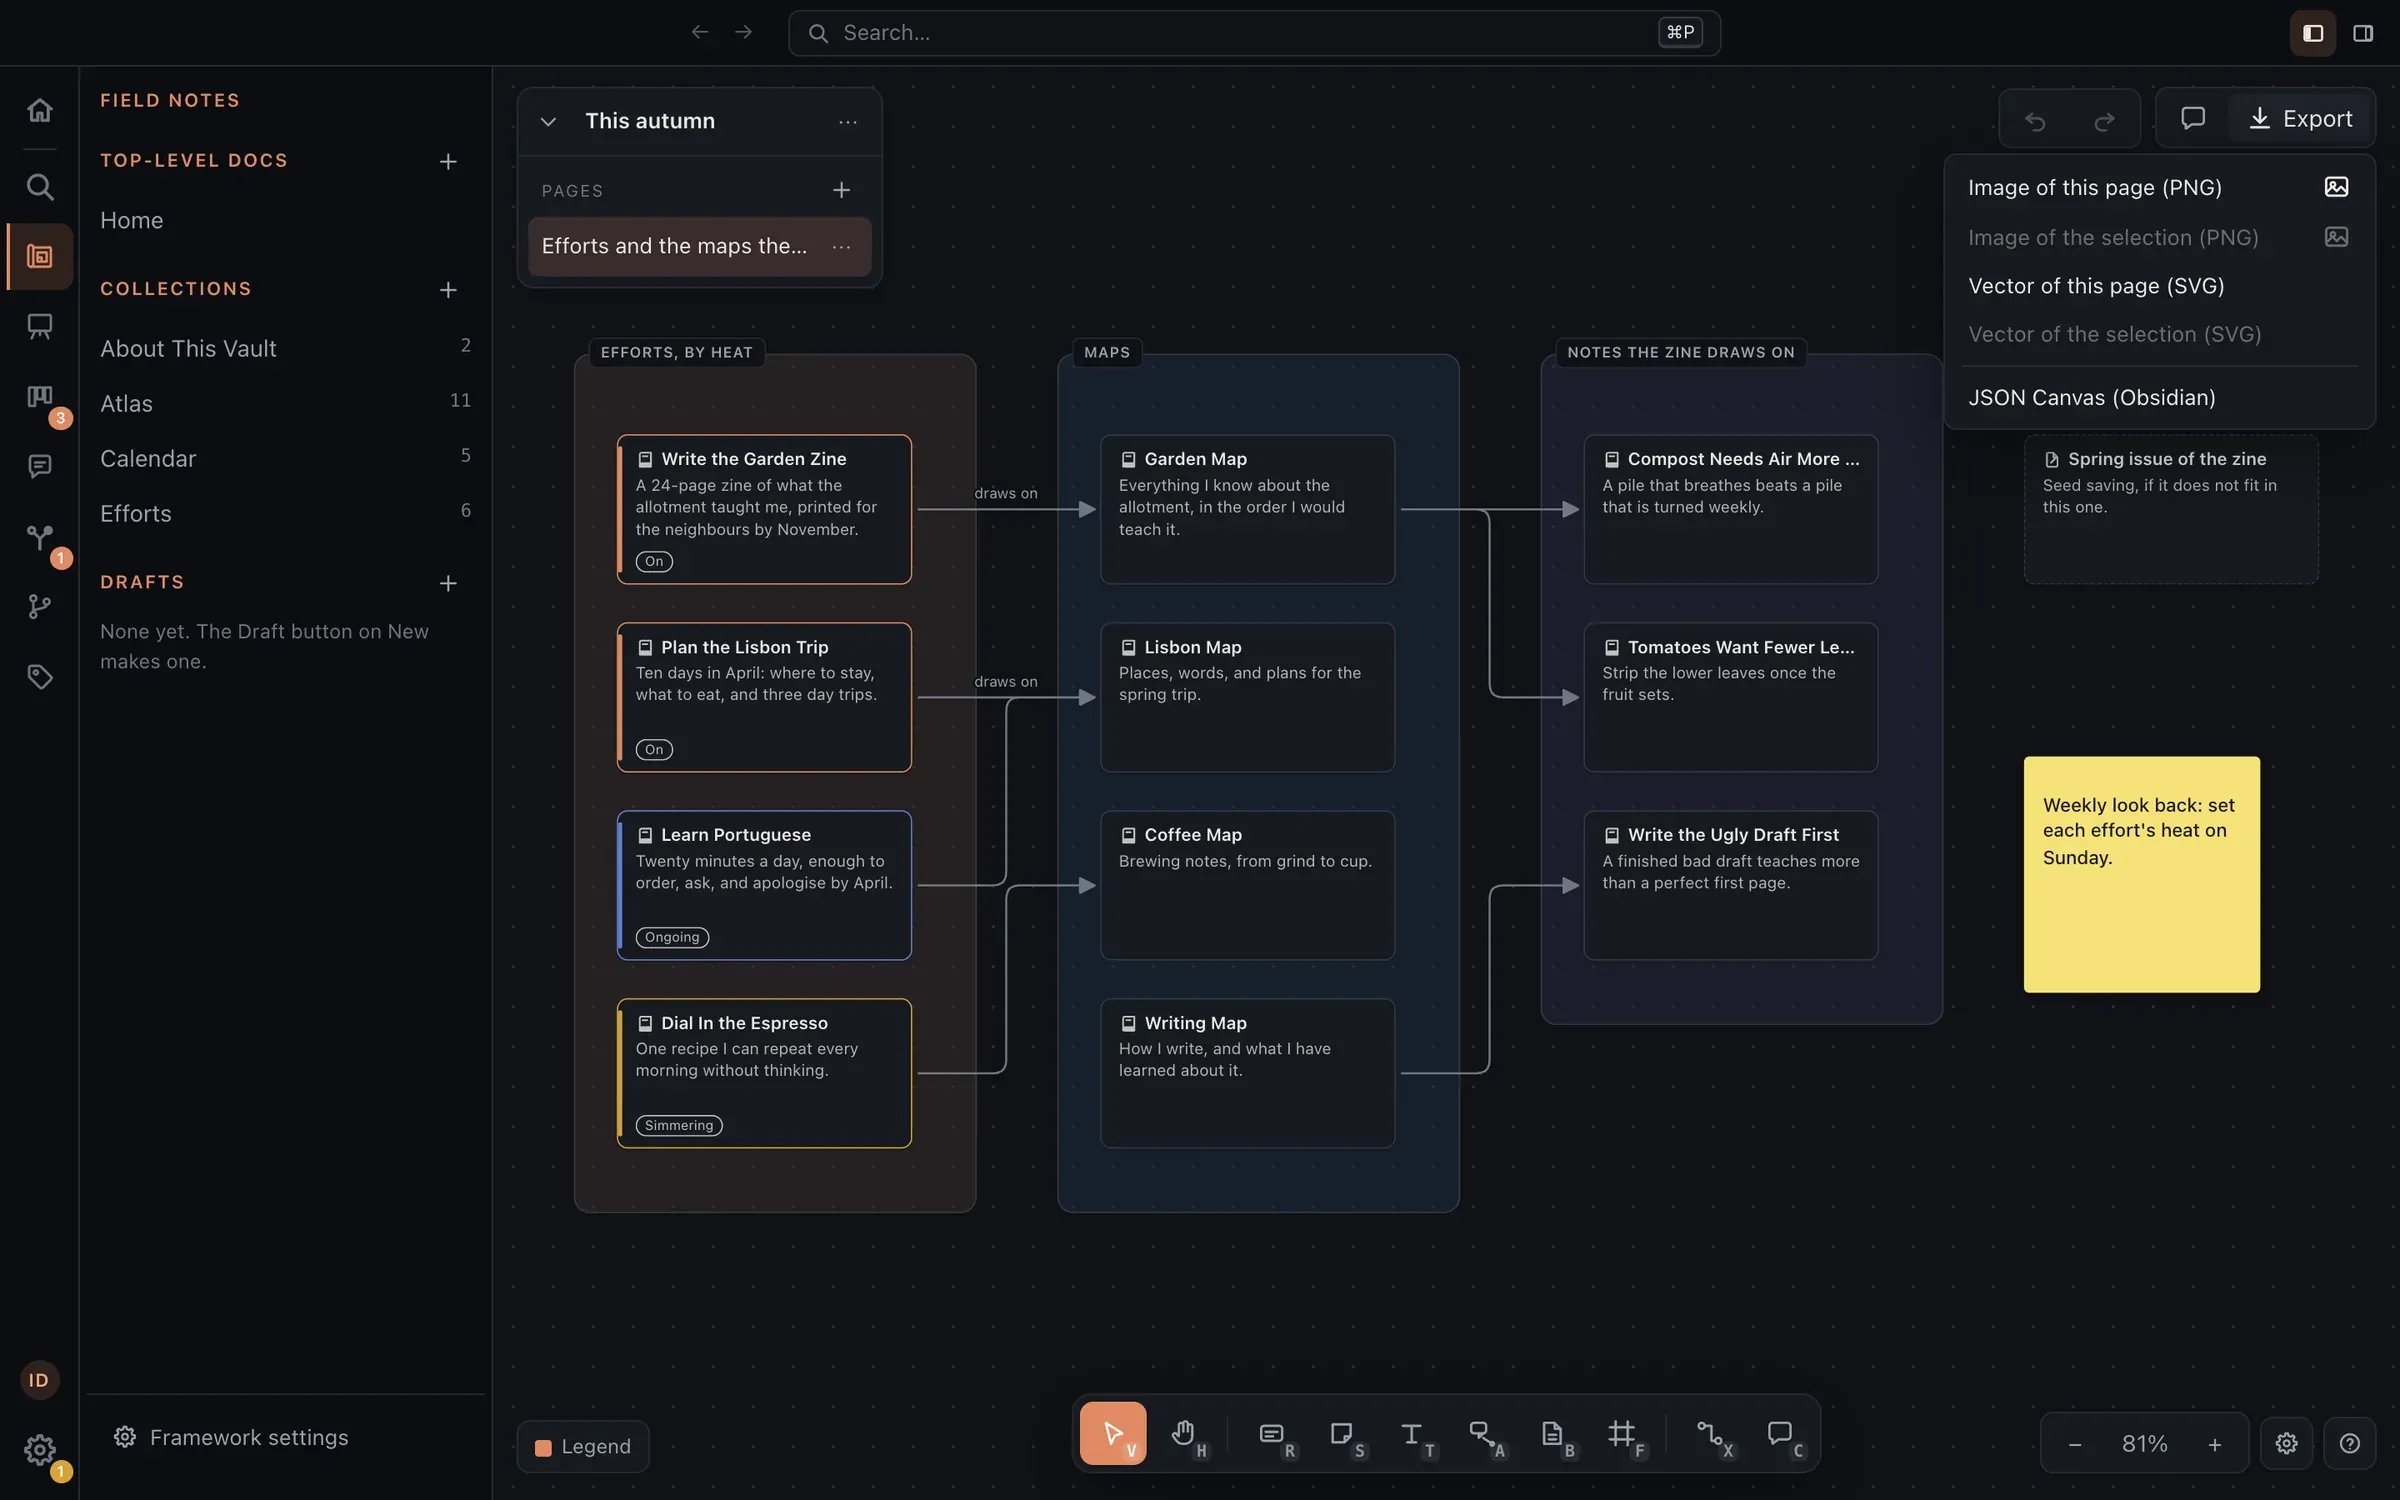Screen dimensions: 2400x1500
Task: Open the comments icon in the sidebar rail
Action: coord(39,466)
